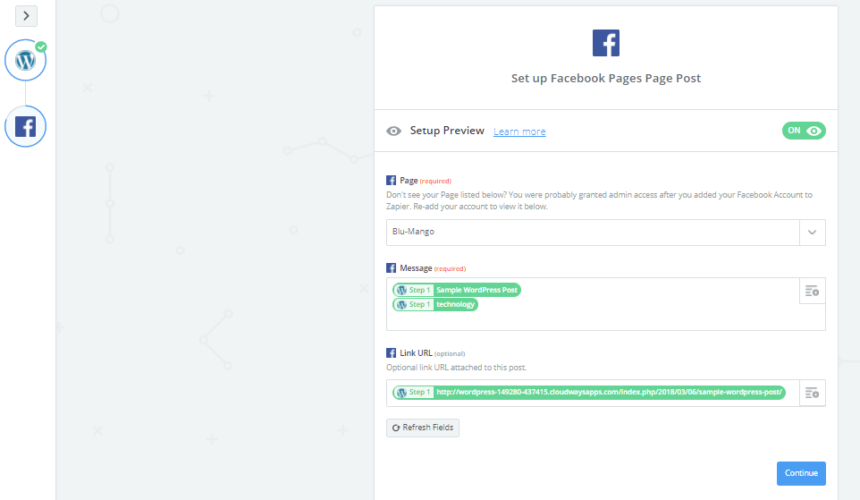Click the 'Optional link URL attached to this post.' text
860x500 pixels.
pyautogui.click(x=456, y=367)
